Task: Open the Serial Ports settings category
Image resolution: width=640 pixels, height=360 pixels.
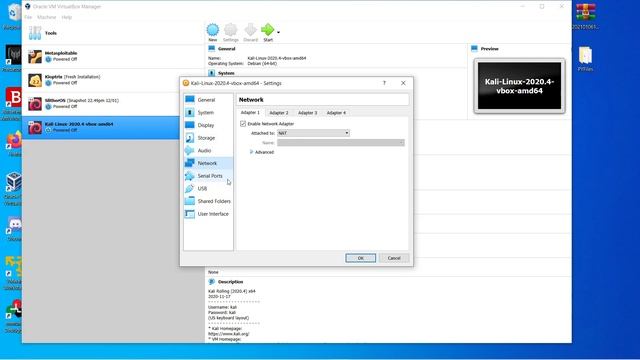Action: [208, 176]
